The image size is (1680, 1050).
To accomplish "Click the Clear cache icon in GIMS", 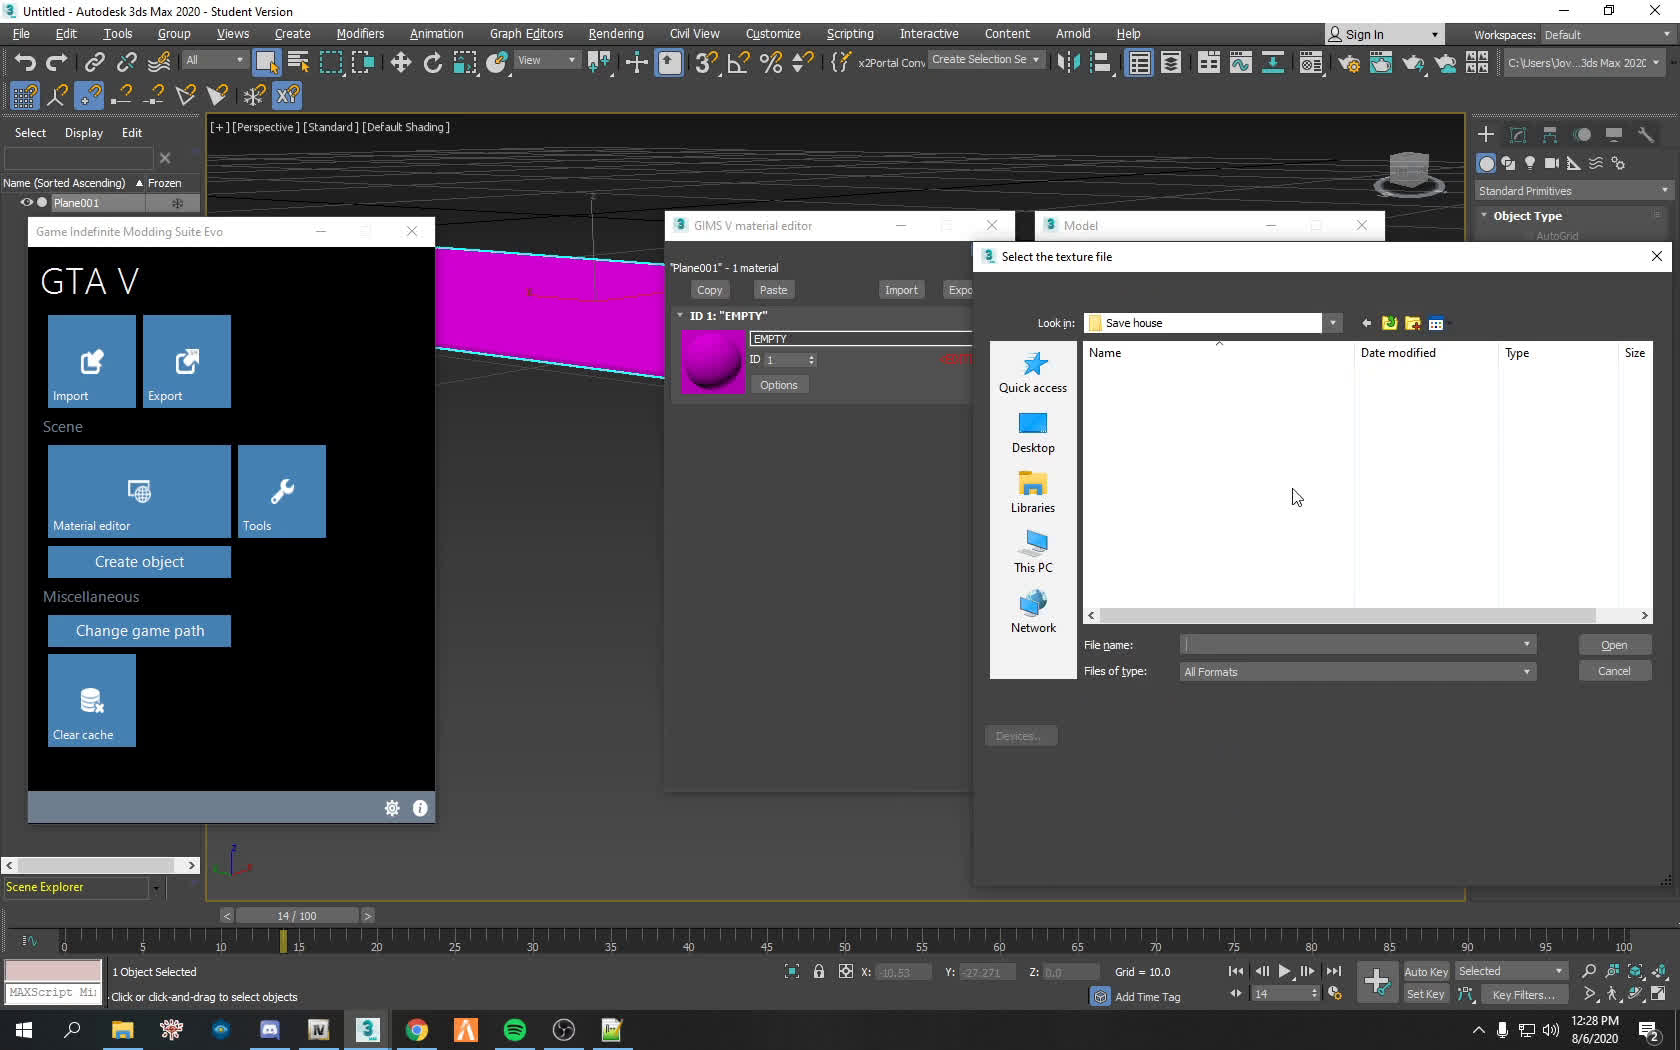I will click(91, 700).
